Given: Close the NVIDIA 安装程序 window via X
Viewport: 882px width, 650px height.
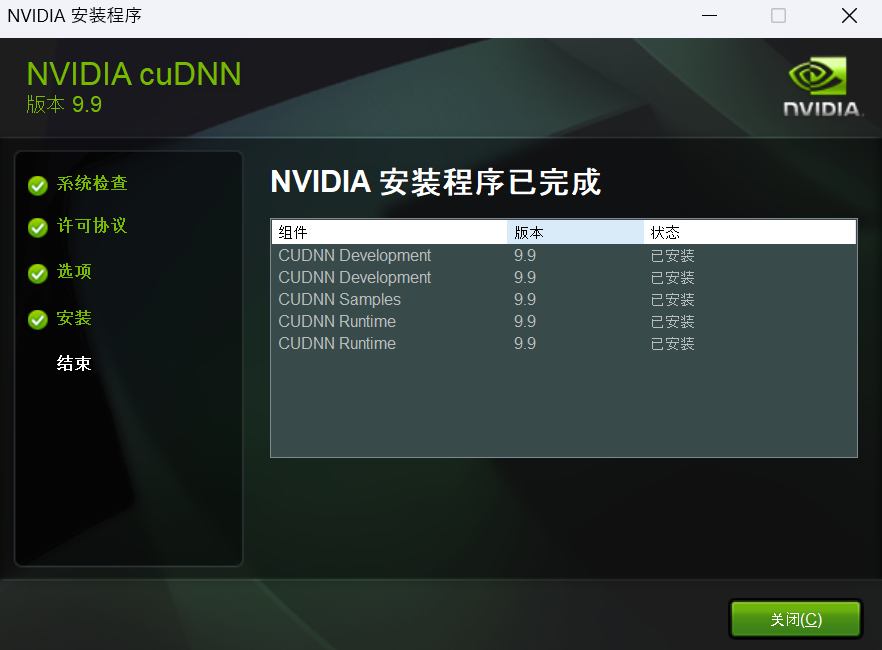Looking at the screenshot, I should [x=849, y=16].
